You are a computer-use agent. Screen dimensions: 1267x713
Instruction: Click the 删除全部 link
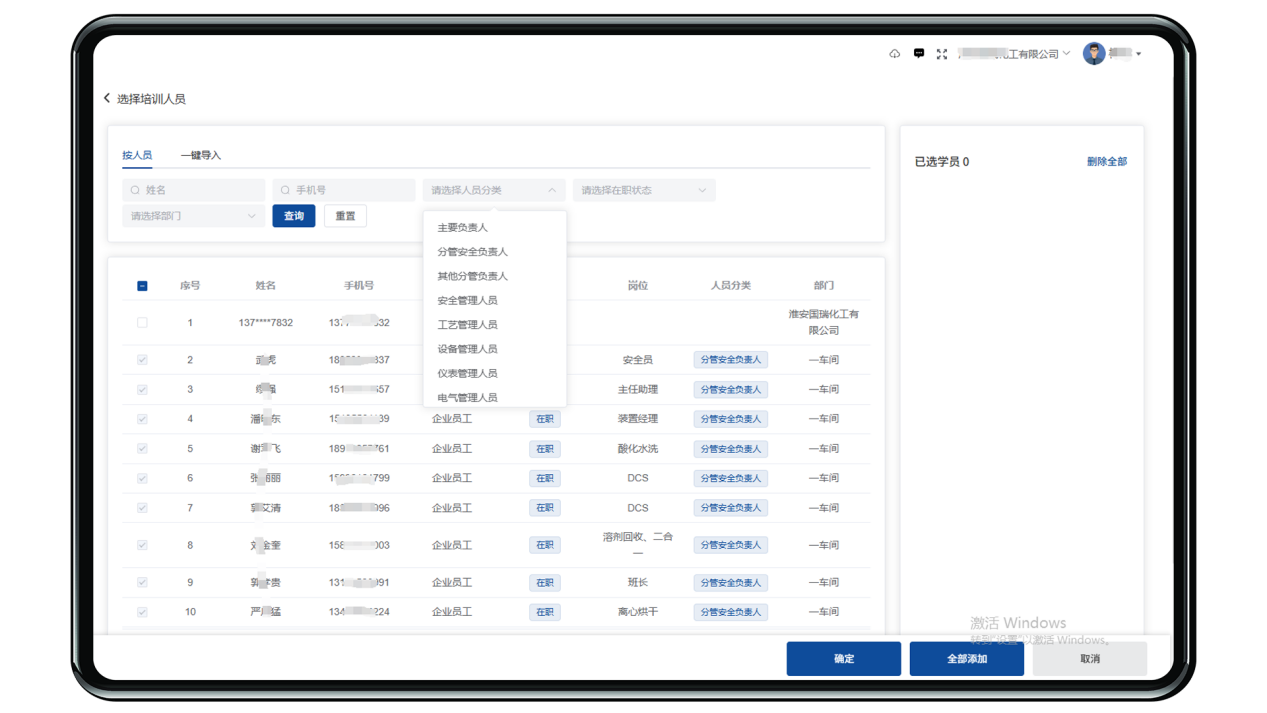click(x=1106, y=162)
